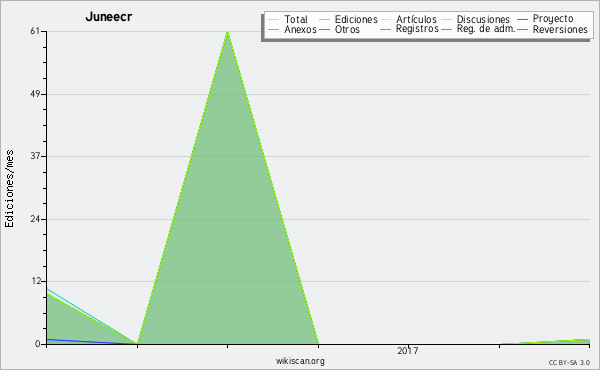Screen dimensions: 600x370
Task: Click the y-axis value 0
Action: coord(38,344)
